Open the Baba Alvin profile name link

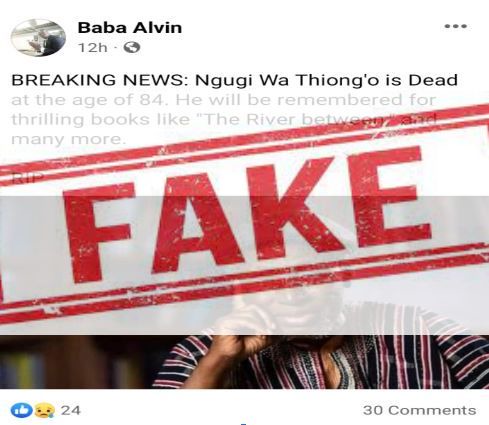pyautogui.click(x=130, y=27)
